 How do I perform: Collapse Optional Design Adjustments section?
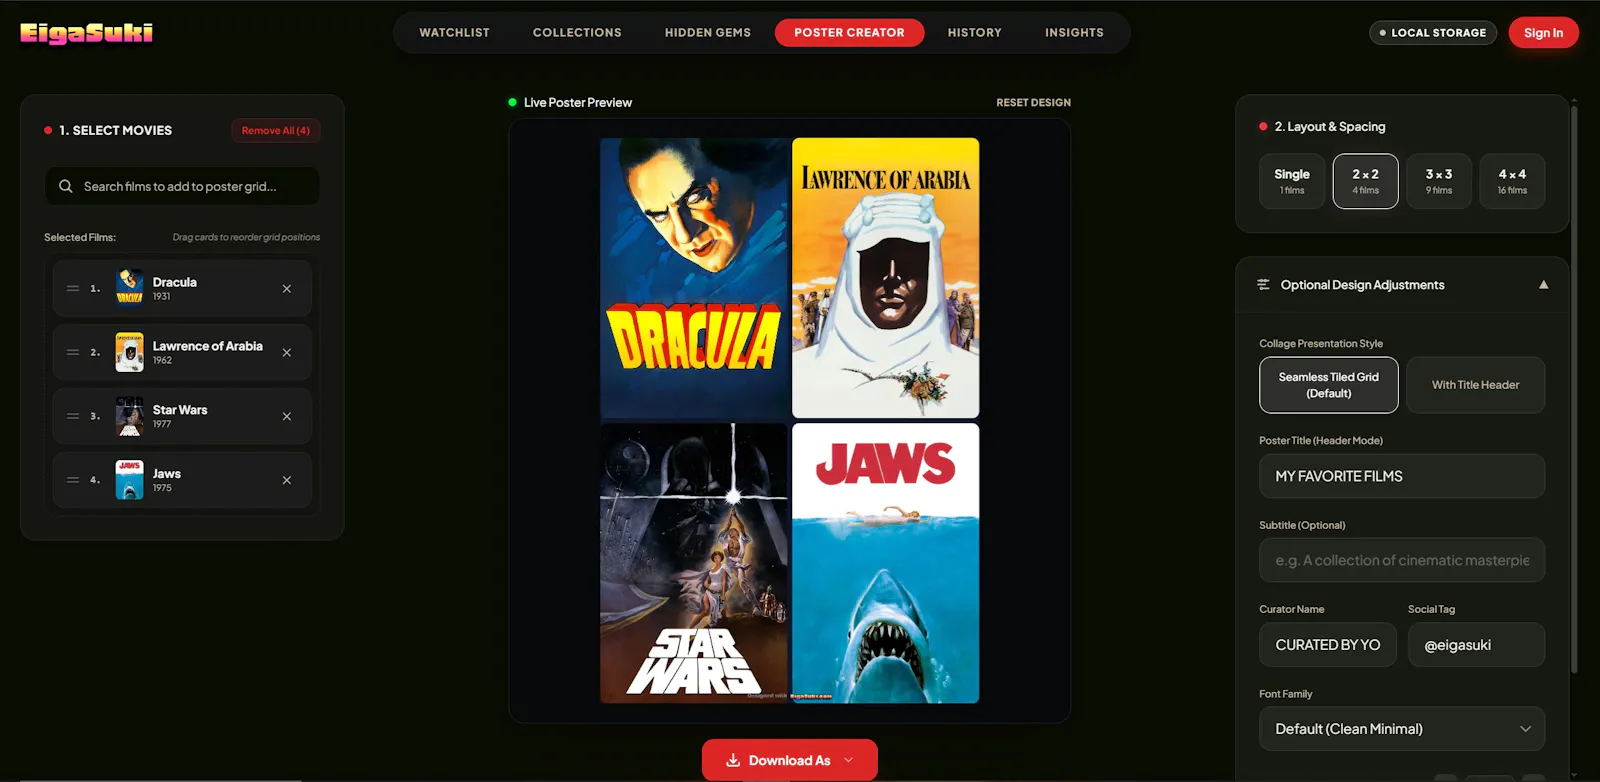(x=1544, y=285)
